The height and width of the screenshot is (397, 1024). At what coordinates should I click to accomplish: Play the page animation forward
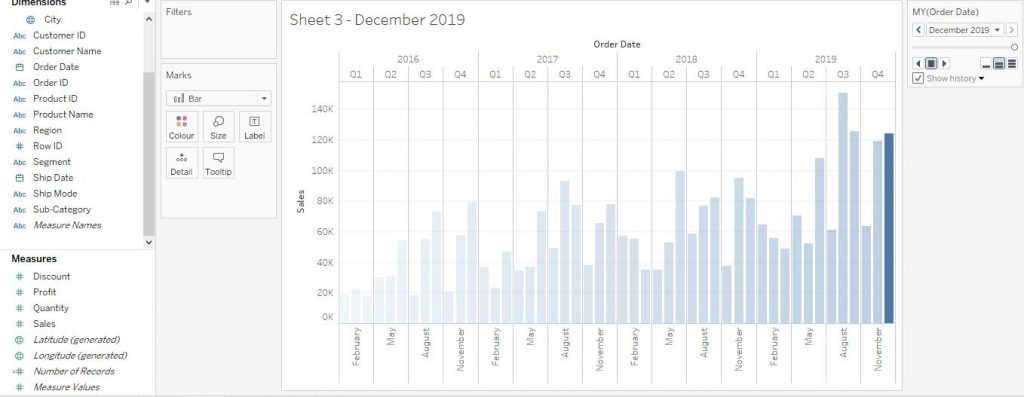[944, 63]
